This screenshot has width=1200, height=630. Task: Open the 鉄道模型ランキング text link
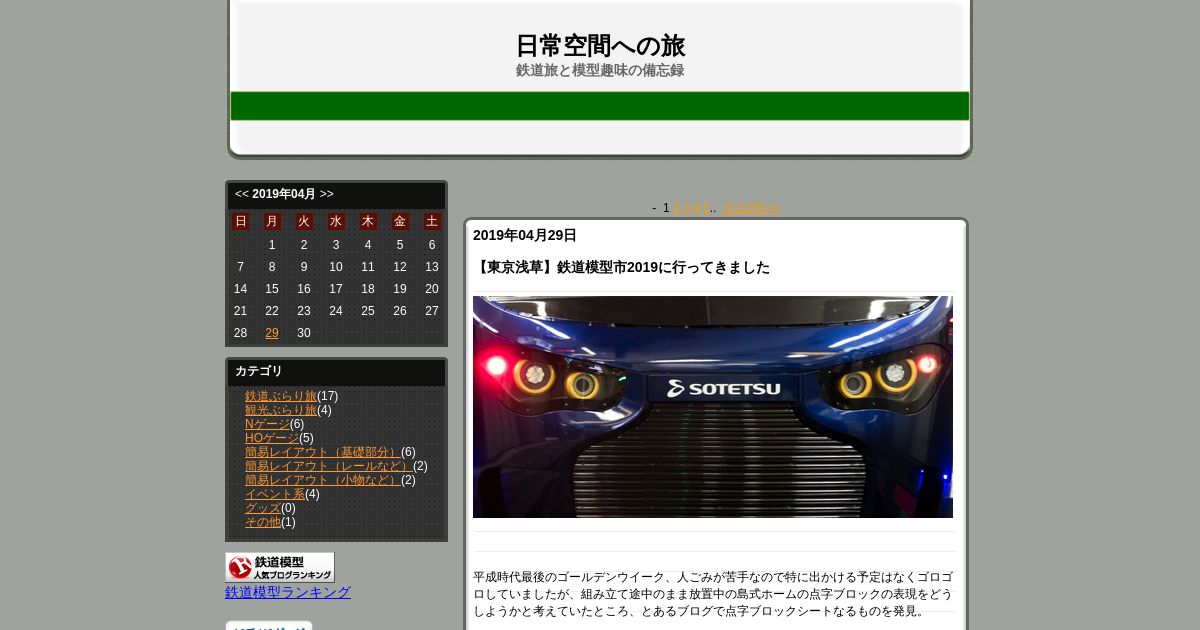click(x=288, y=592)
